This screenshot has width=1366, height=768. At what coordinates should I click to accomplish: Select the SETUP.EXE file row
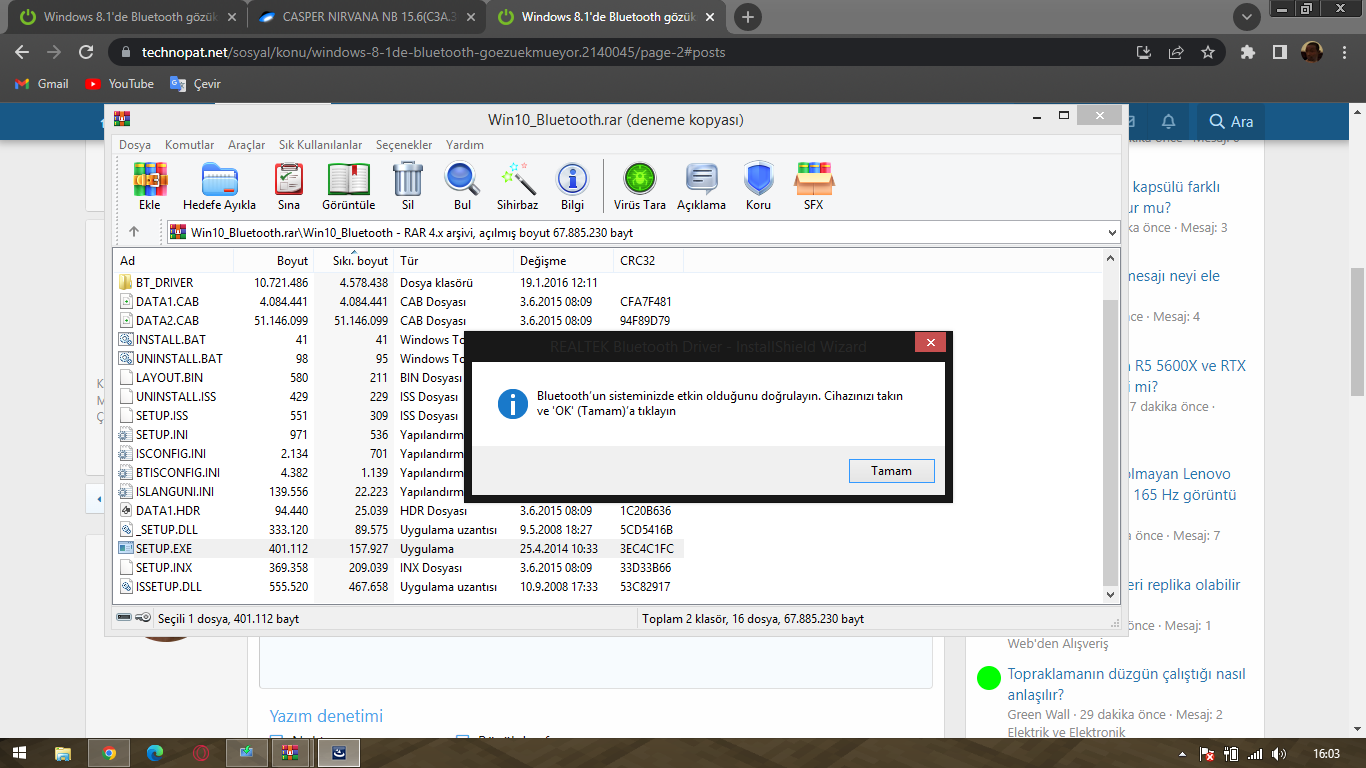coord(400,549)
